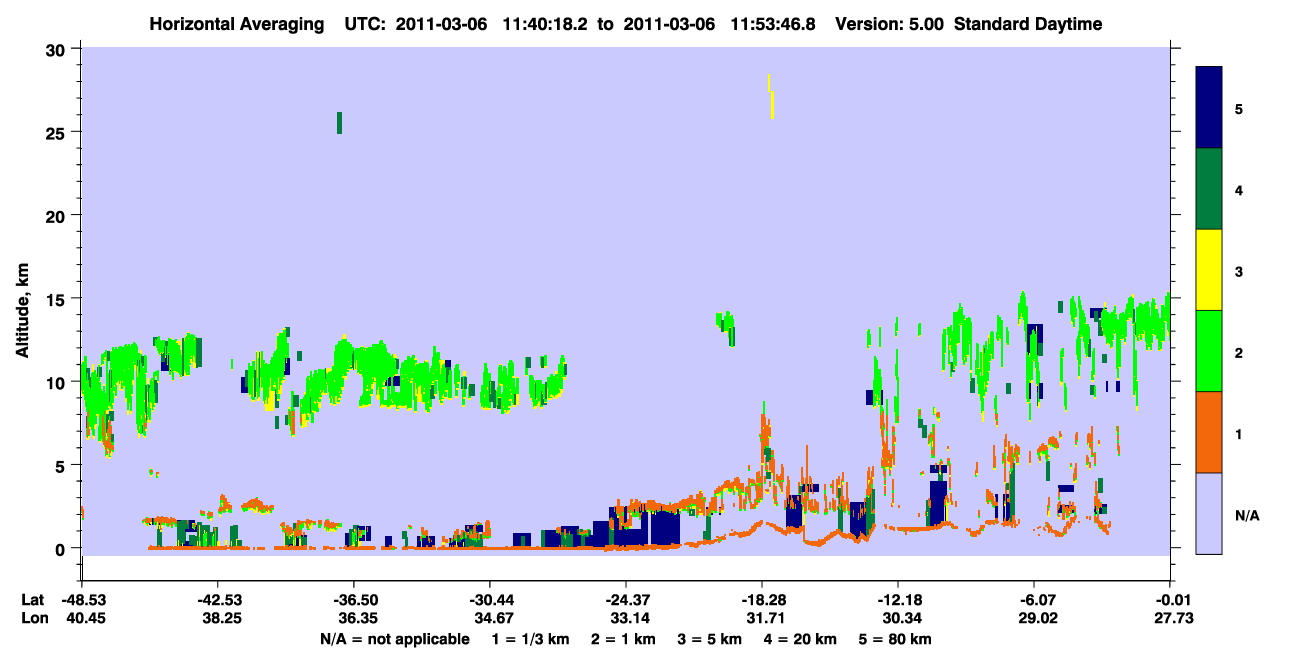
Task: Click the 'N/A = not applicable' legend note
Action: tap(394, 639)
